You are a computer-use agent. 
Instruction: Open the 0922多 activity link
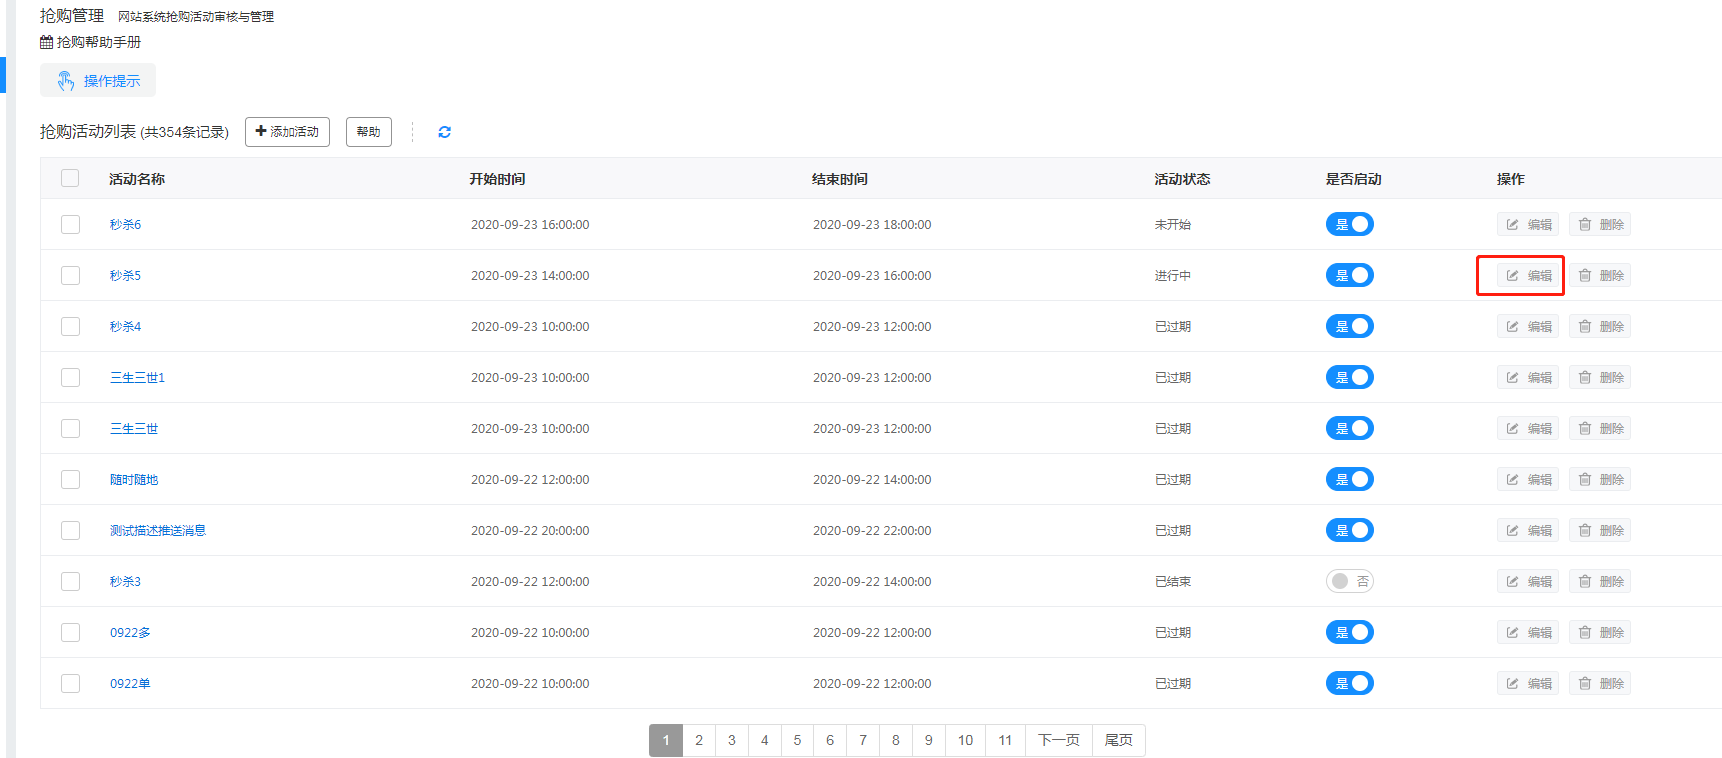[x=130, y=633]
